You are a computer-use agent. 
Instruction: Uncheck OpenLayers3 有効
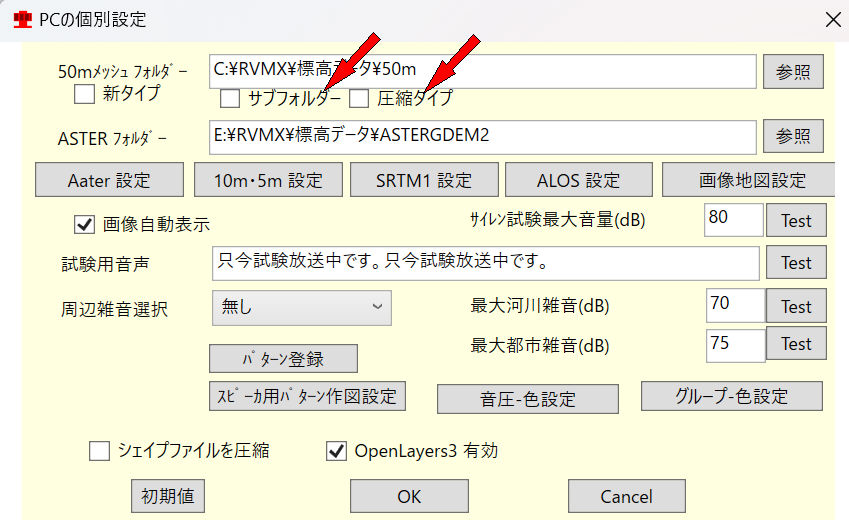[337, 451]
